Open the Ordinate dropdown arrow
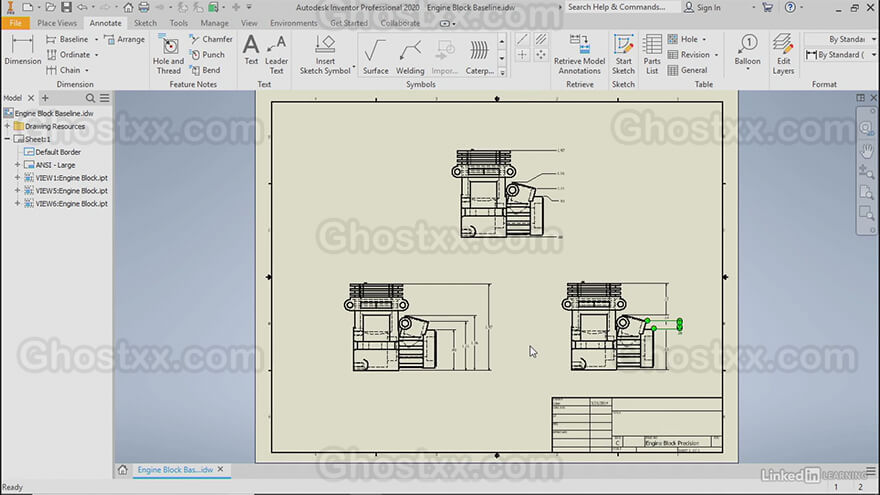880x495 pixels. [97, 55]
